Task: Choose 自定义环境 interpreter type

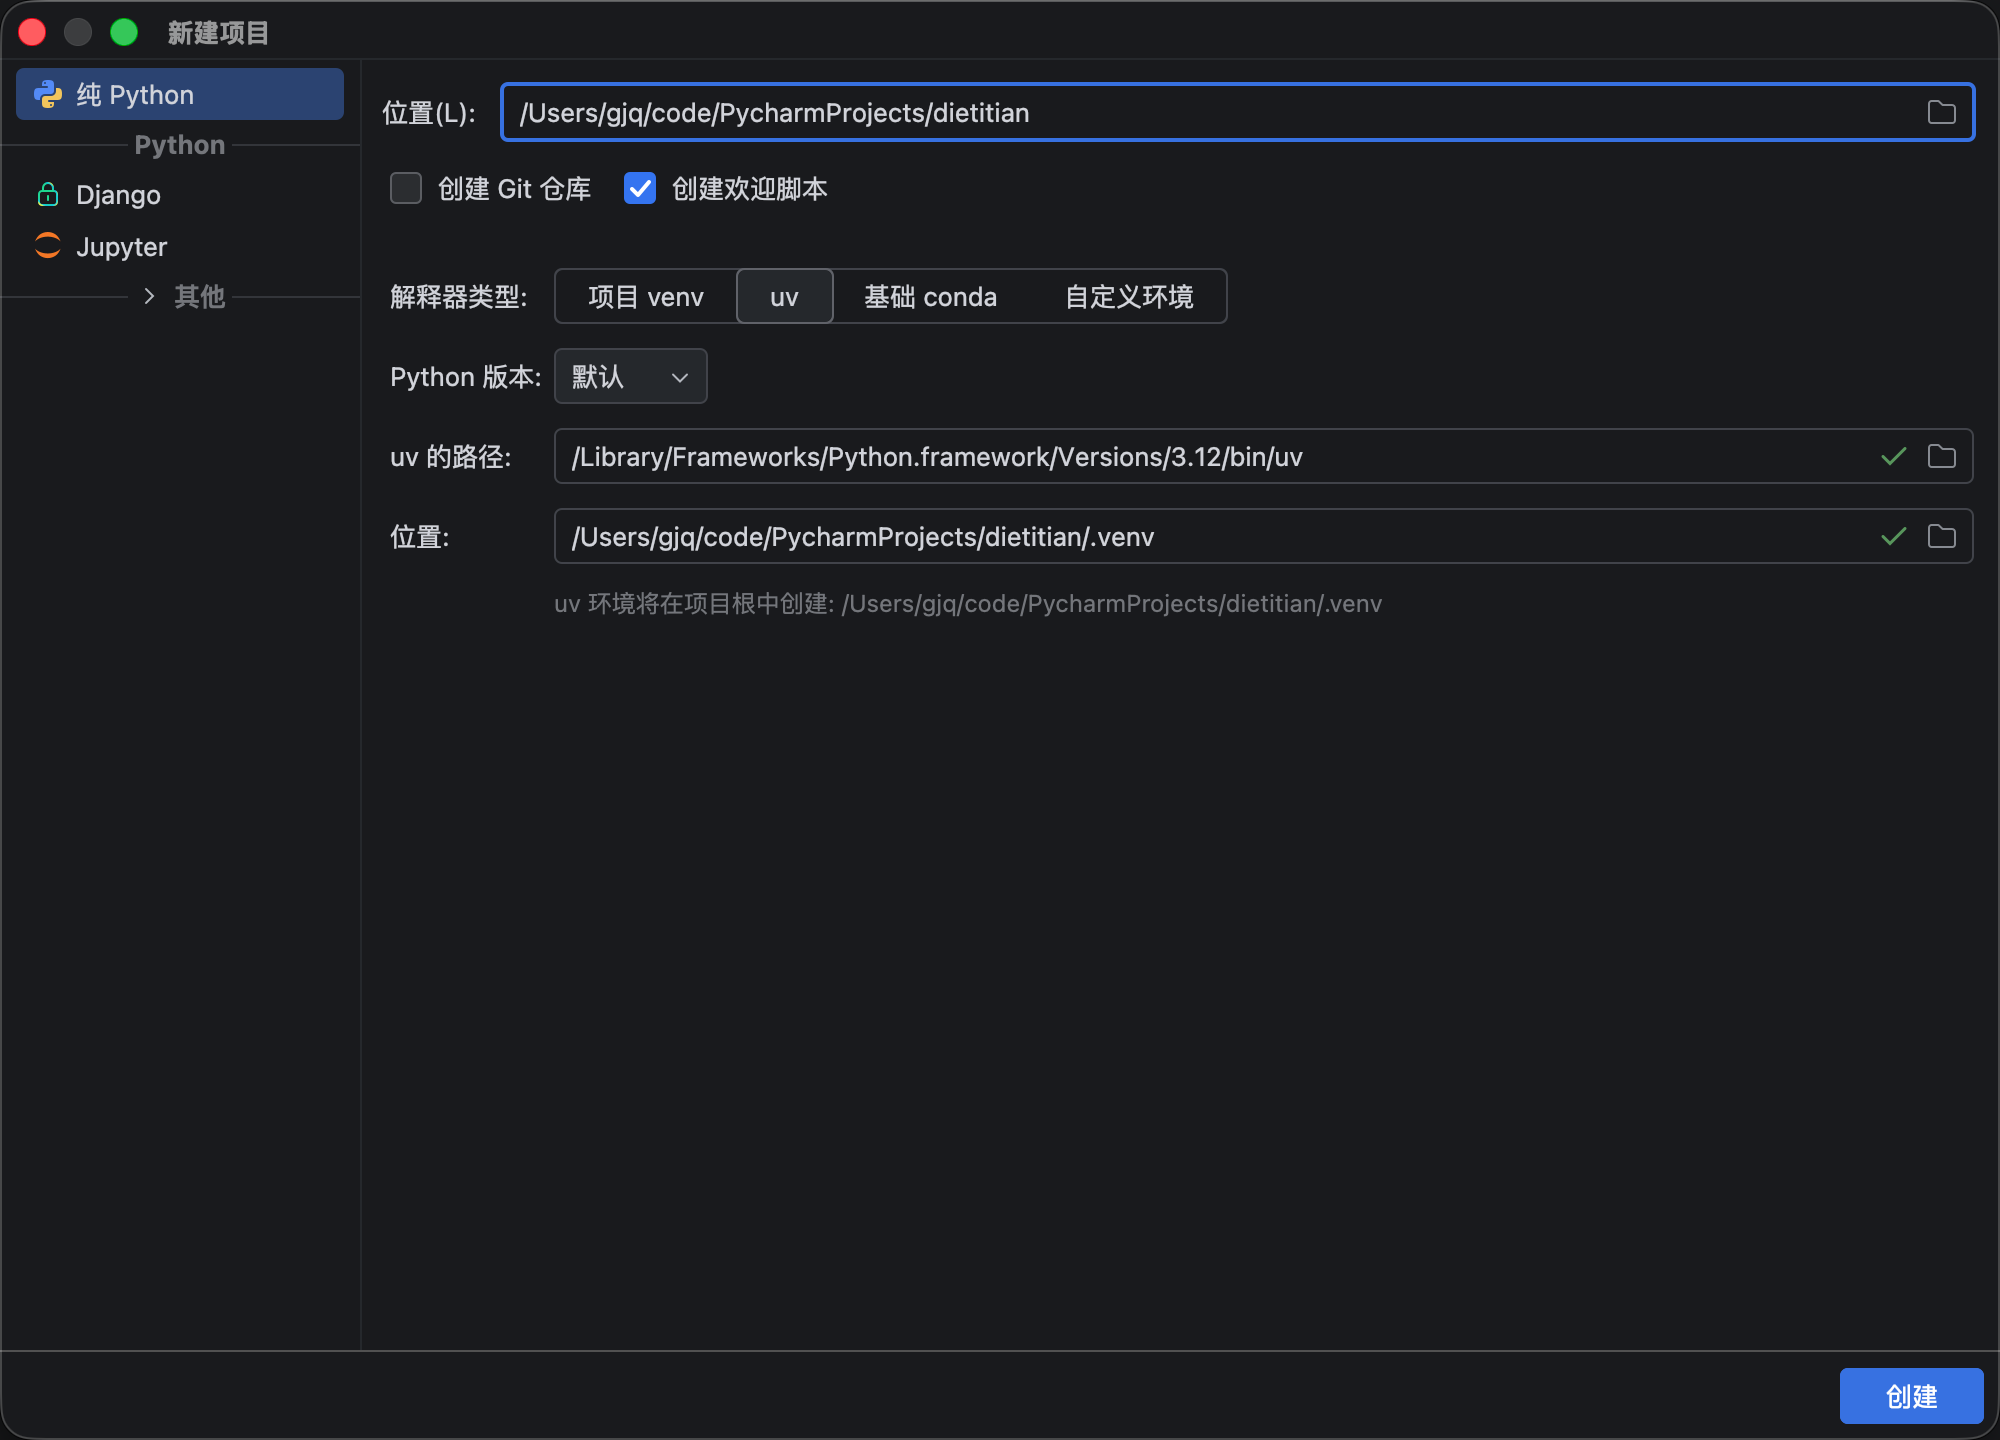Action: [x=1129, y=297]
